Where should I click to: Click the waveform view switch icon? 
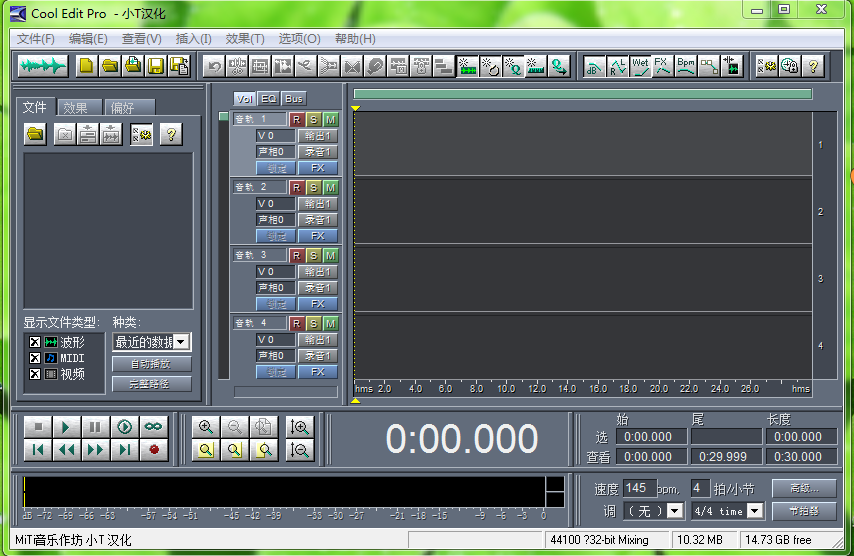click(43, 66)
